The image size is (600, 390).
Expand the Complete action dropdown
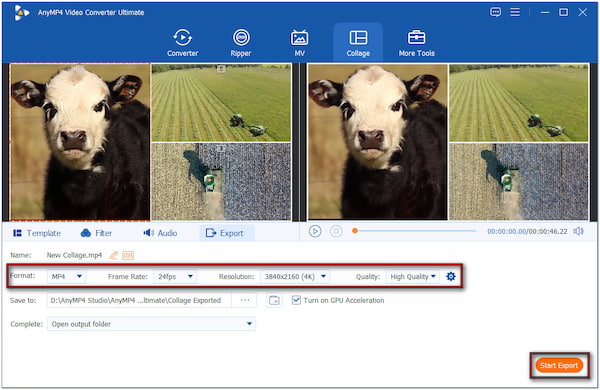tap(152, 324)
